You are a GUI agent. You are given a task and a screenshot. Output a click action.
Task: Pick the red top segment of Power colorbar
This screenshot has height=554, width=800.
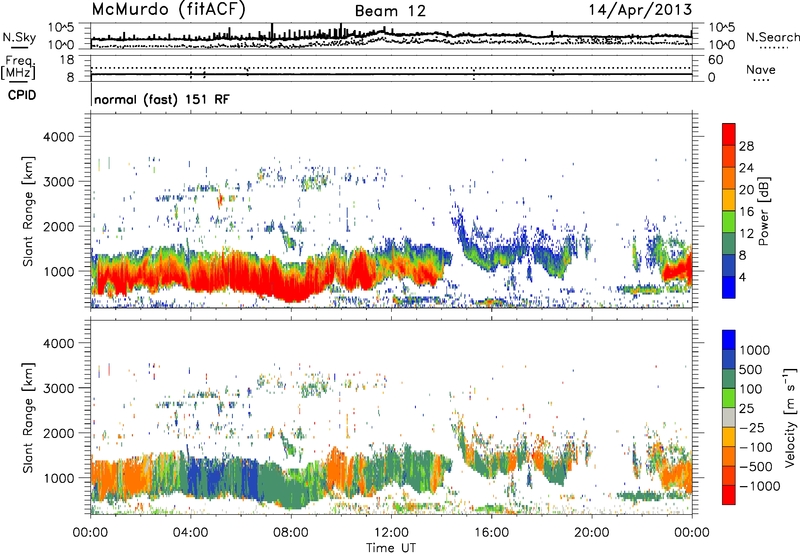(729, 134)
